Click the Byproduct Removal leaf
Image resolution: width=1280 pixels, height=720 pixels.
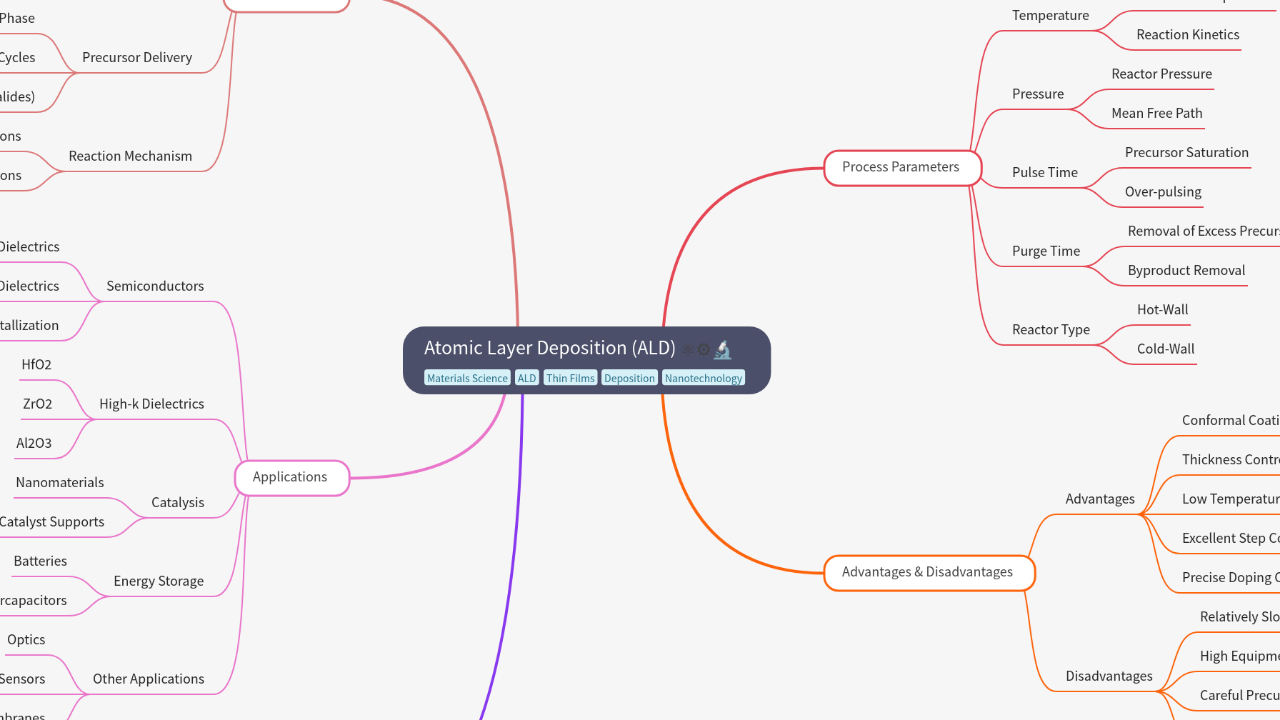pos(1186,270)
